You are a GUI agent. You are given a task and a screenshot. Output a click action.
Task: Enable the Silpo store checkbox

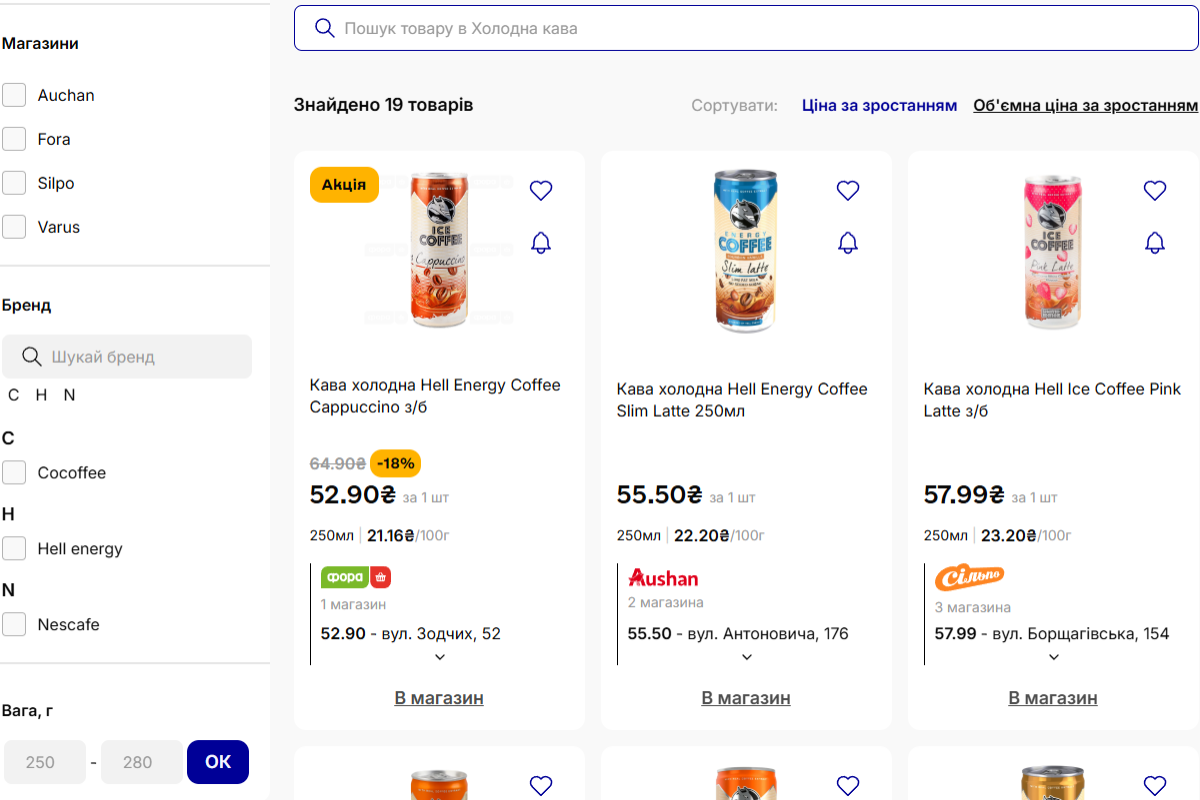pyautogui.click(x=14, y=183)
